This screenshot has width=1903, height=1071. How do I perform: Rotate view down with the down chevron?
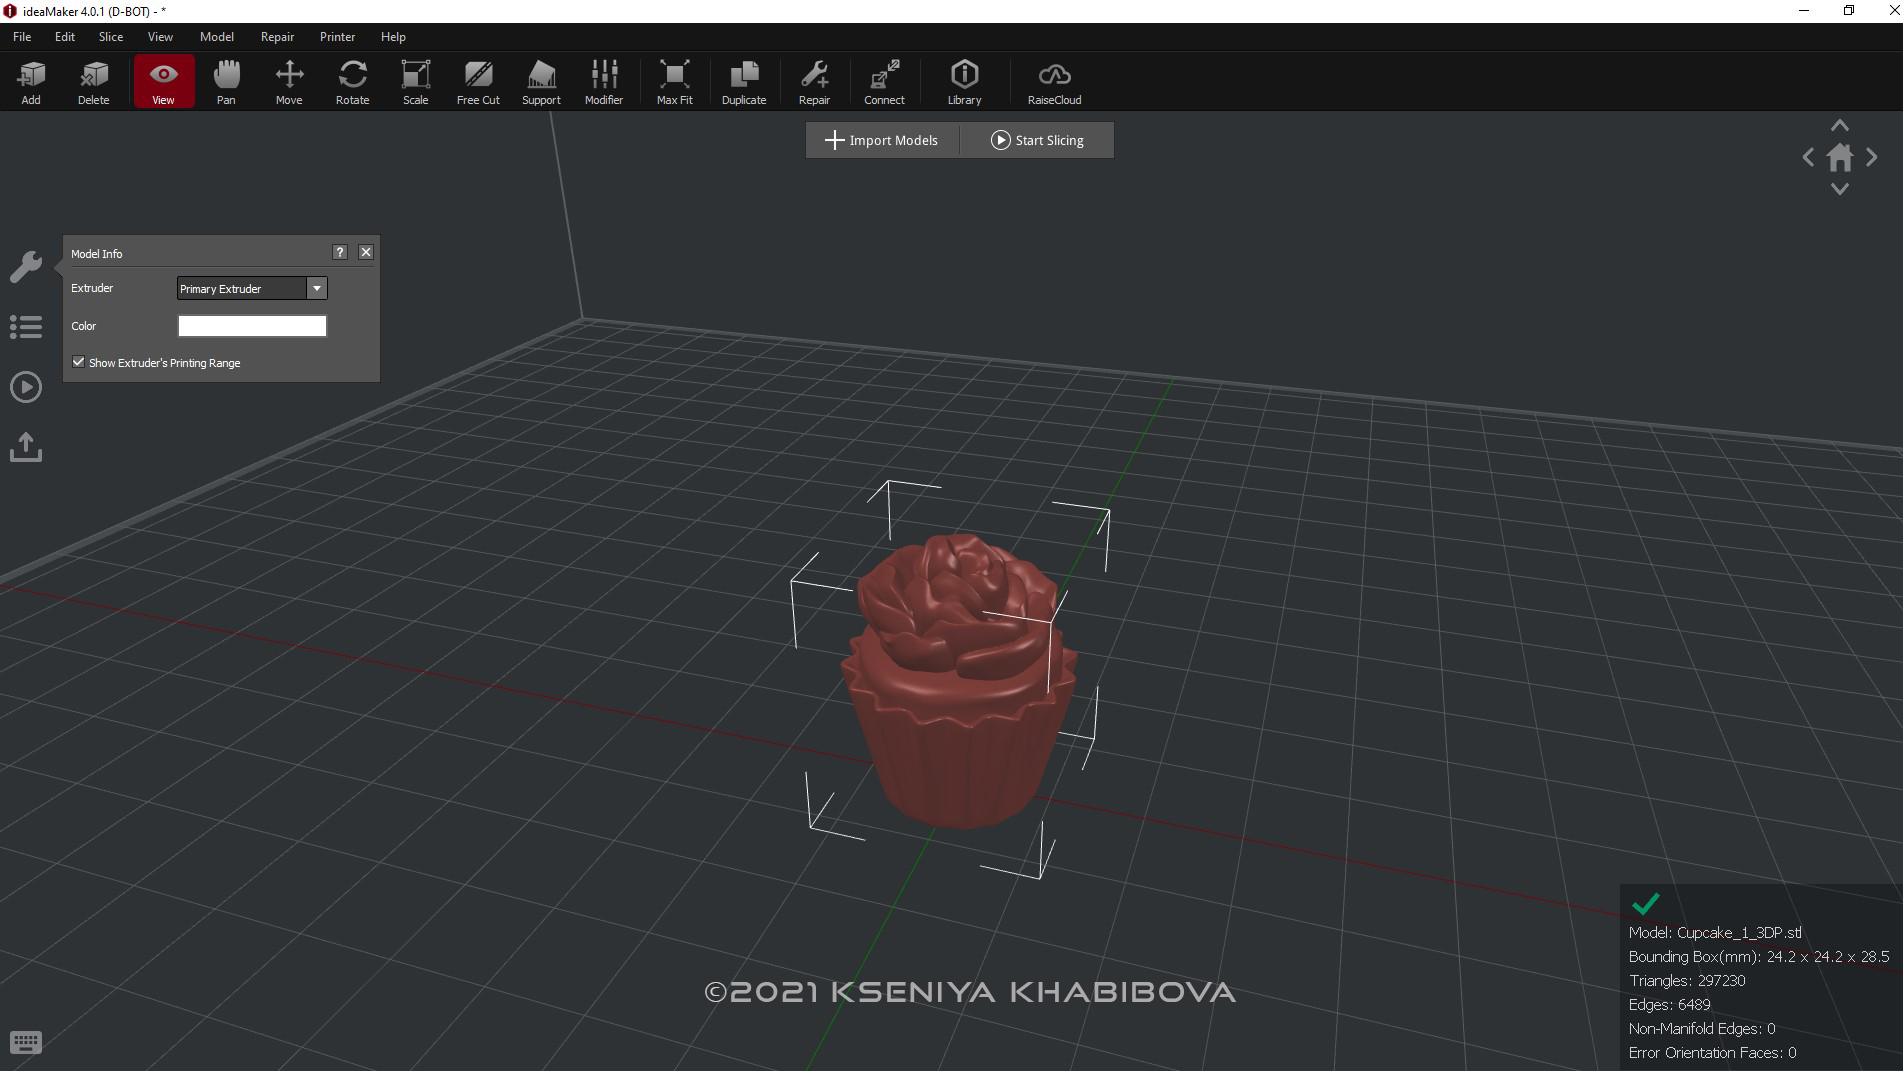(x=1840, y=189)
